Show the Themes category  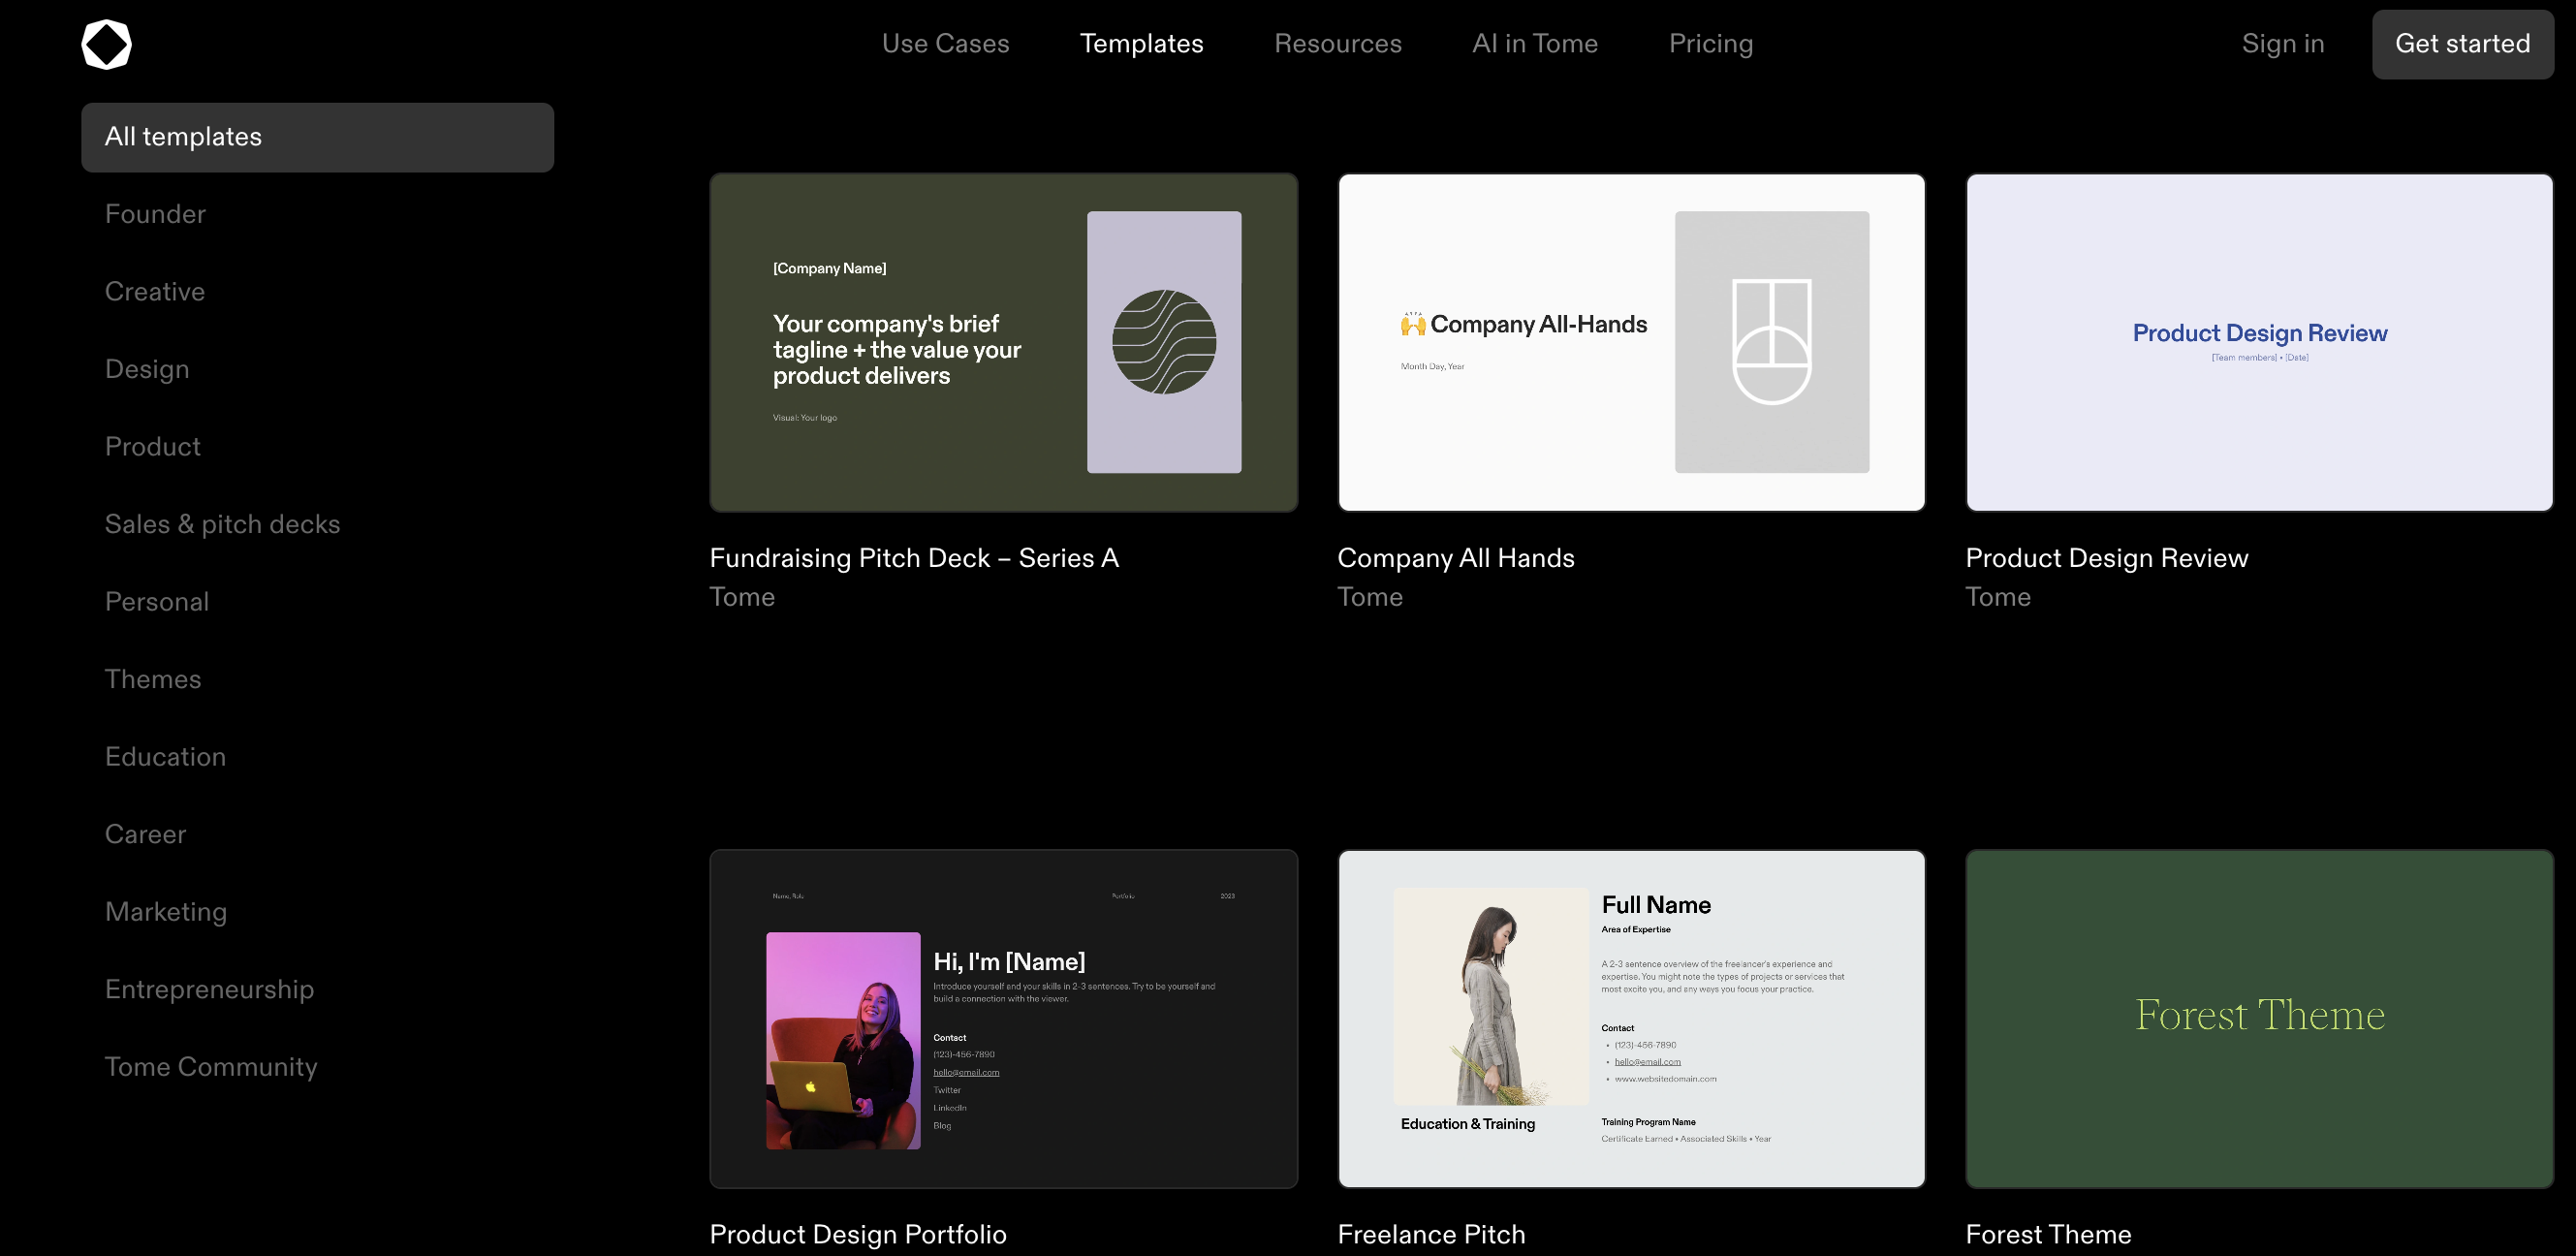click(153, 679)
